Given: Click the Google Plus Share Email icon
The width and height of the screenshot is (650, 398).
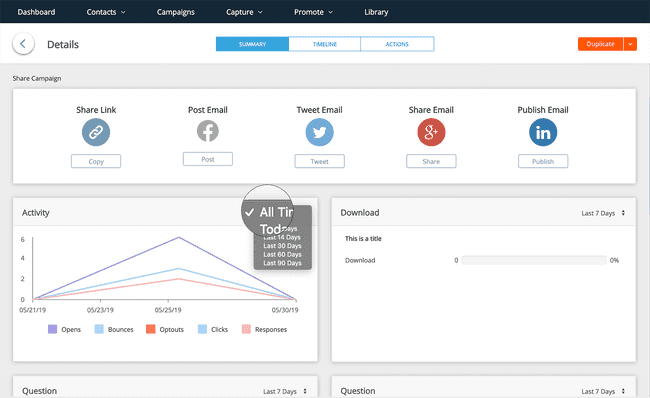Looking at the screenshot, I should tap(431, 132).
